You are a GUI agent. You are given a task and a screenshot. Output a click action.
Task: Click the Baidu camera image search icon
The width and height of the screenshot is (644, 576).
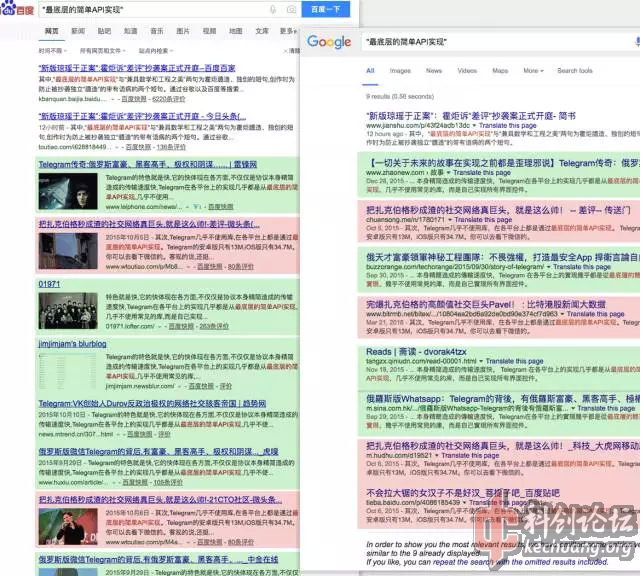coord(290,9)
